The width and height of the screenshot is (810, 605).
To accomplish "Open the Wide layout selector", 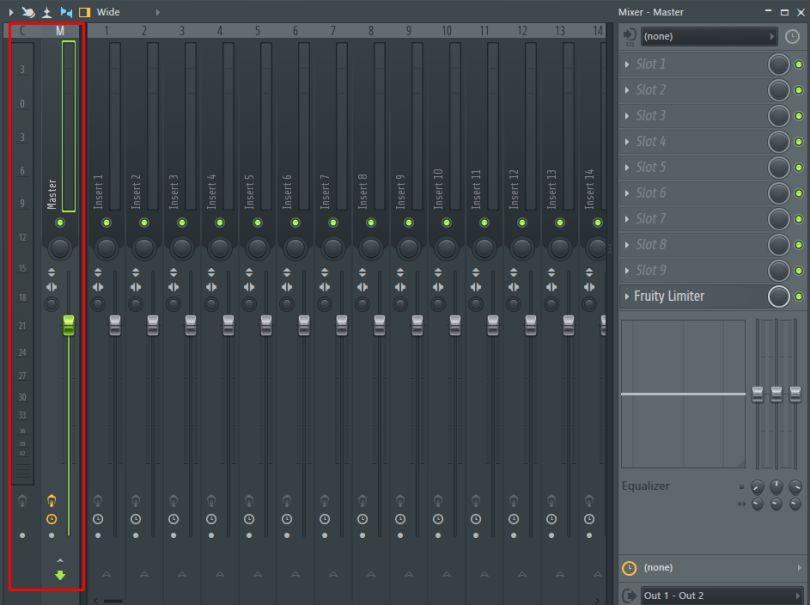I will coord(108,12).
